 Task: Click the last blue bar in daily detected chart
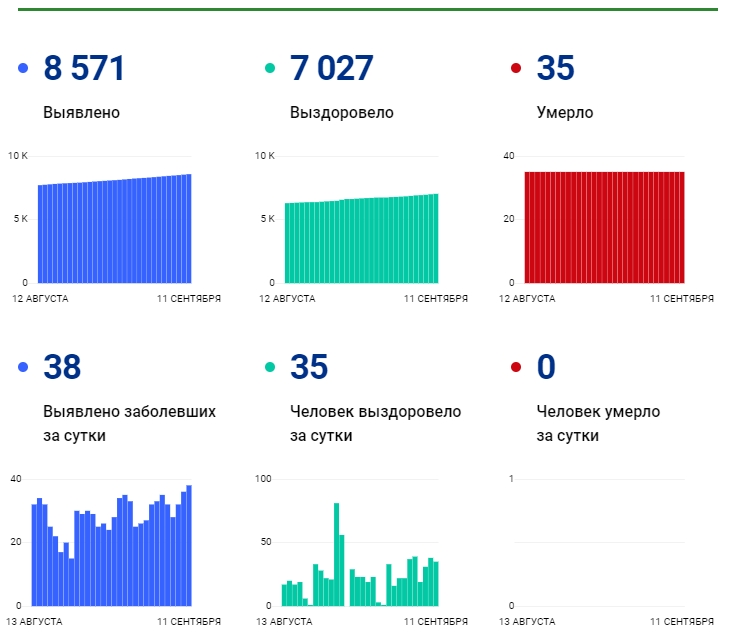[x=189, y=545]
